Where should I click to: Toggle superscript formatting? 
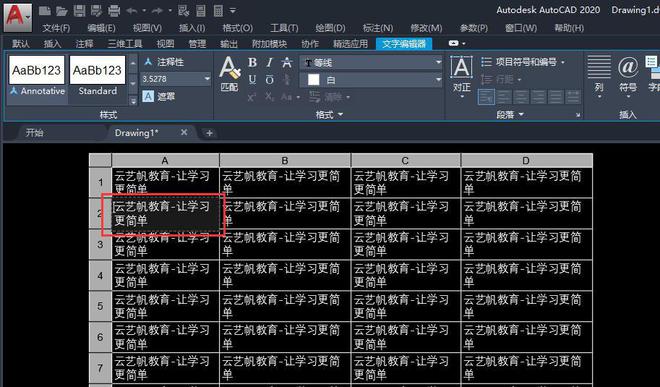252,97
